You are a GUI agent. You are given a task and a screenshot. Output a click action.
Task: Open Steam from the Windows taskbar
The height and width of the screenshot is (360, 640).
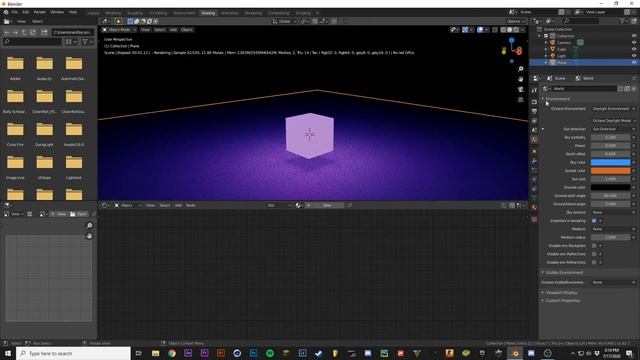[x=319, y=353]
